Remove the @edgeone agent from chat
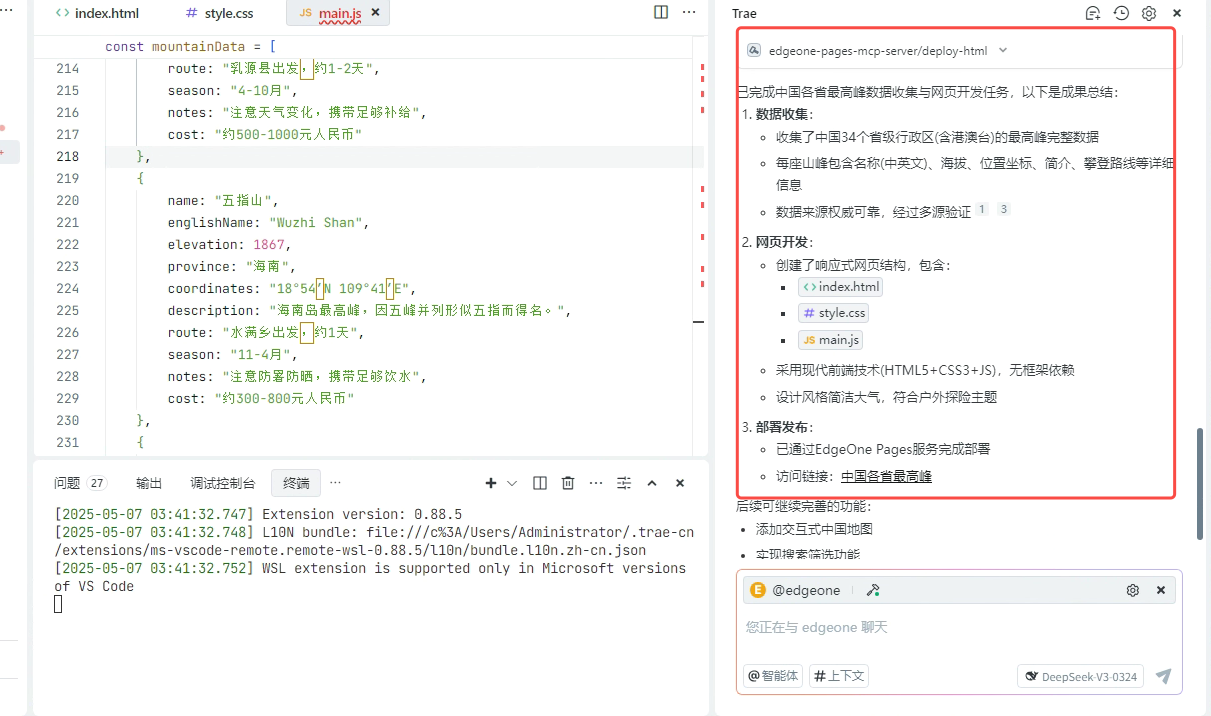 (x=1161, y=590)
